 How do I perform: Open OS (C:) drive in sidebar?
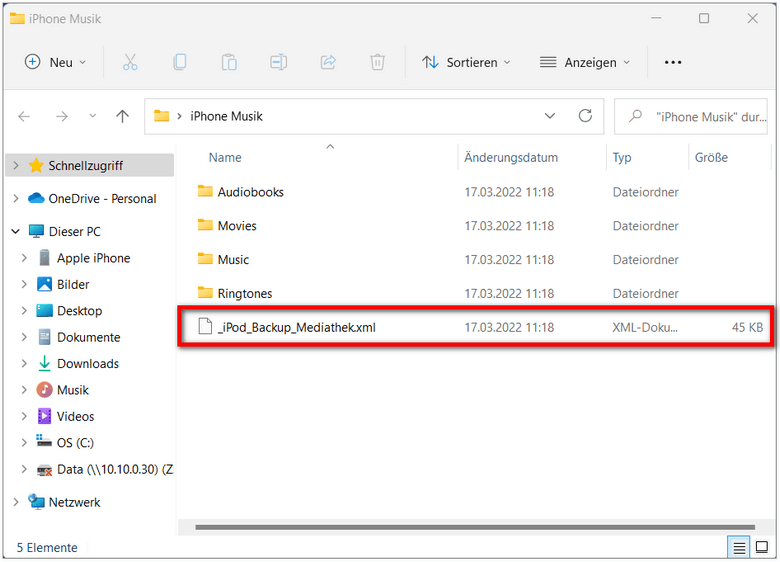(x=75, y=443)
